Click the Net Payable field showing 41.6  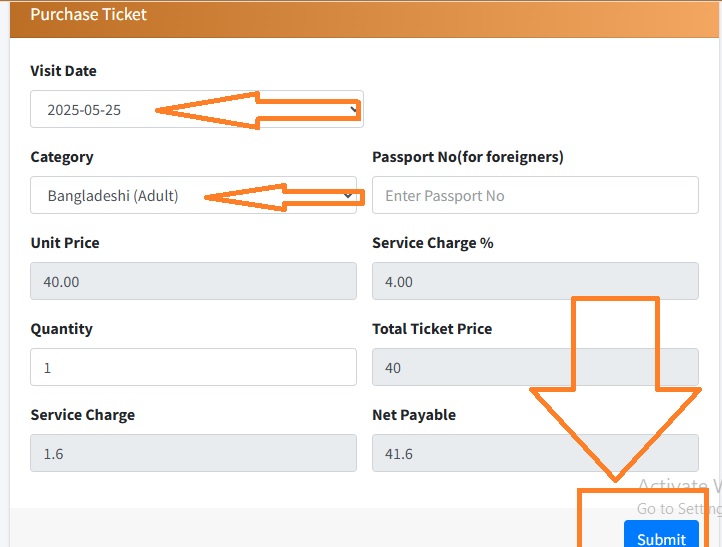(x=535, y=453)
